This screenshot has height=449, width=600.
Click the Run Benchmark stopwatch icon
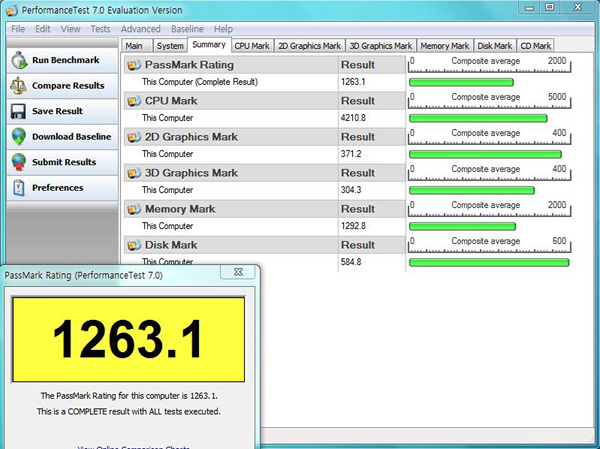(x=18, y=60)
